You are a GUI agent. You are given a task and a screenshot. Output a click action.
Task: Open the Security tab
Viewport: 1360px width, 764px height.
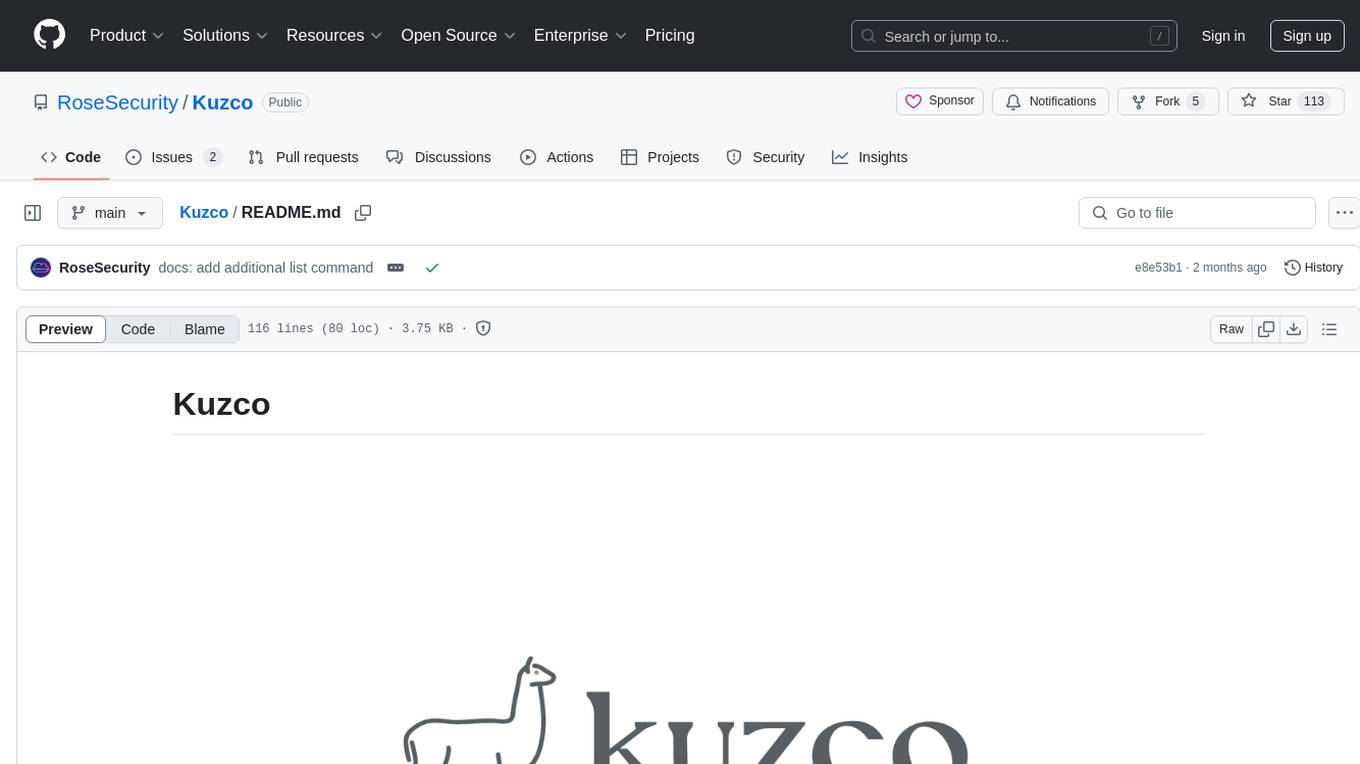pos(765,157)
